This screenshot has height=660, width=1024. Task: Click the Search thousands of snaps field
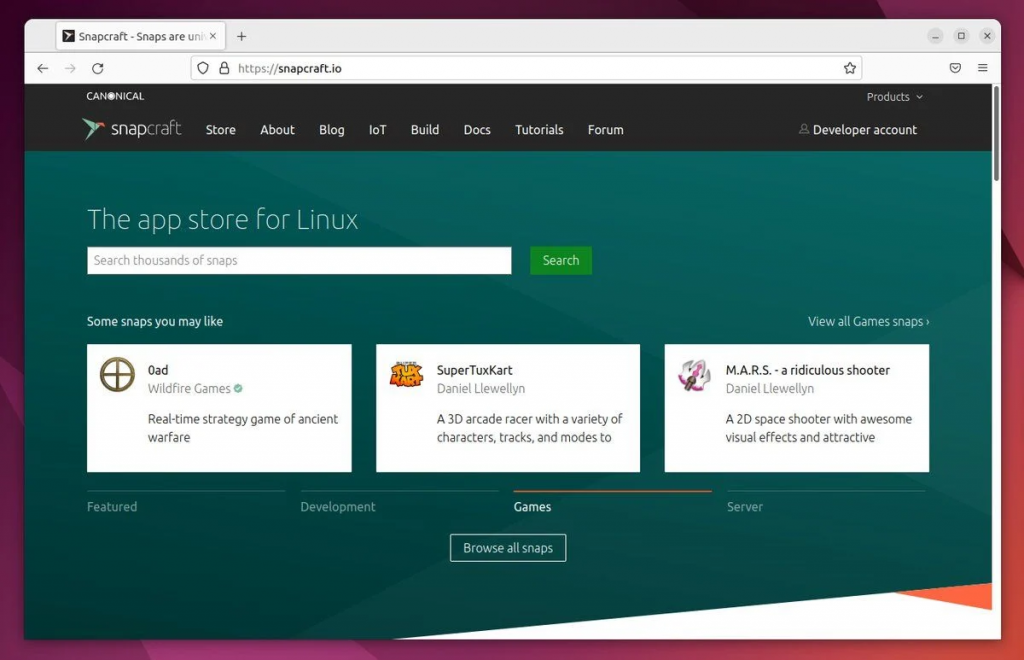click(299, 260)
